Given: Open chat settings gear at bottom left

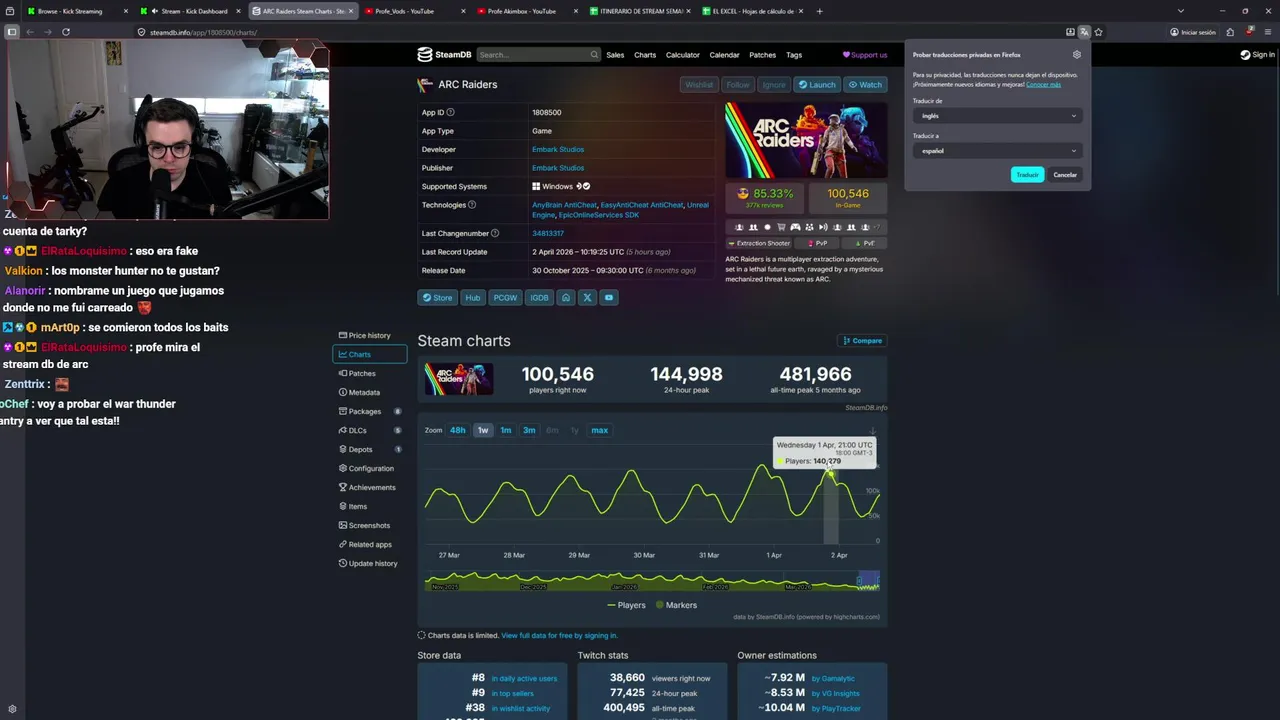Looking at the screenshot, I should [12, 709].
